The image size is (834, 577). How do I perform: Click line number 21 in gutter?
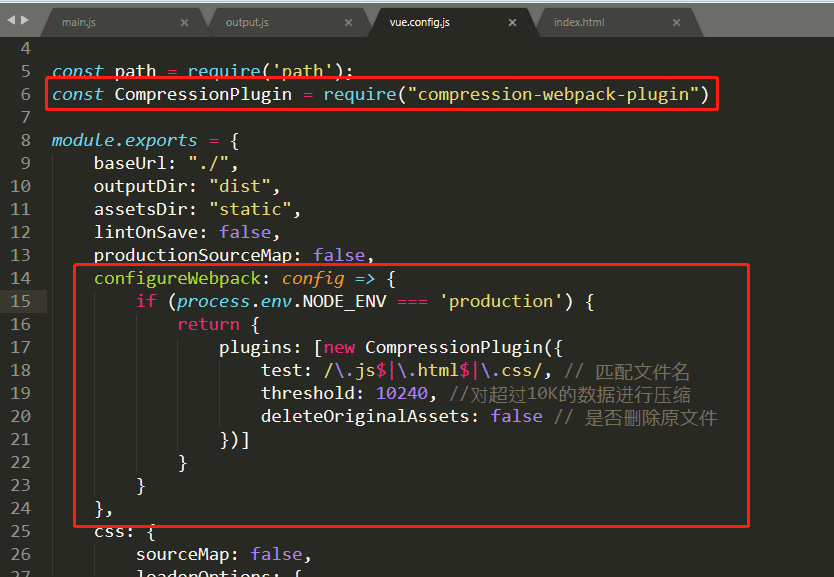pos(20,439)
